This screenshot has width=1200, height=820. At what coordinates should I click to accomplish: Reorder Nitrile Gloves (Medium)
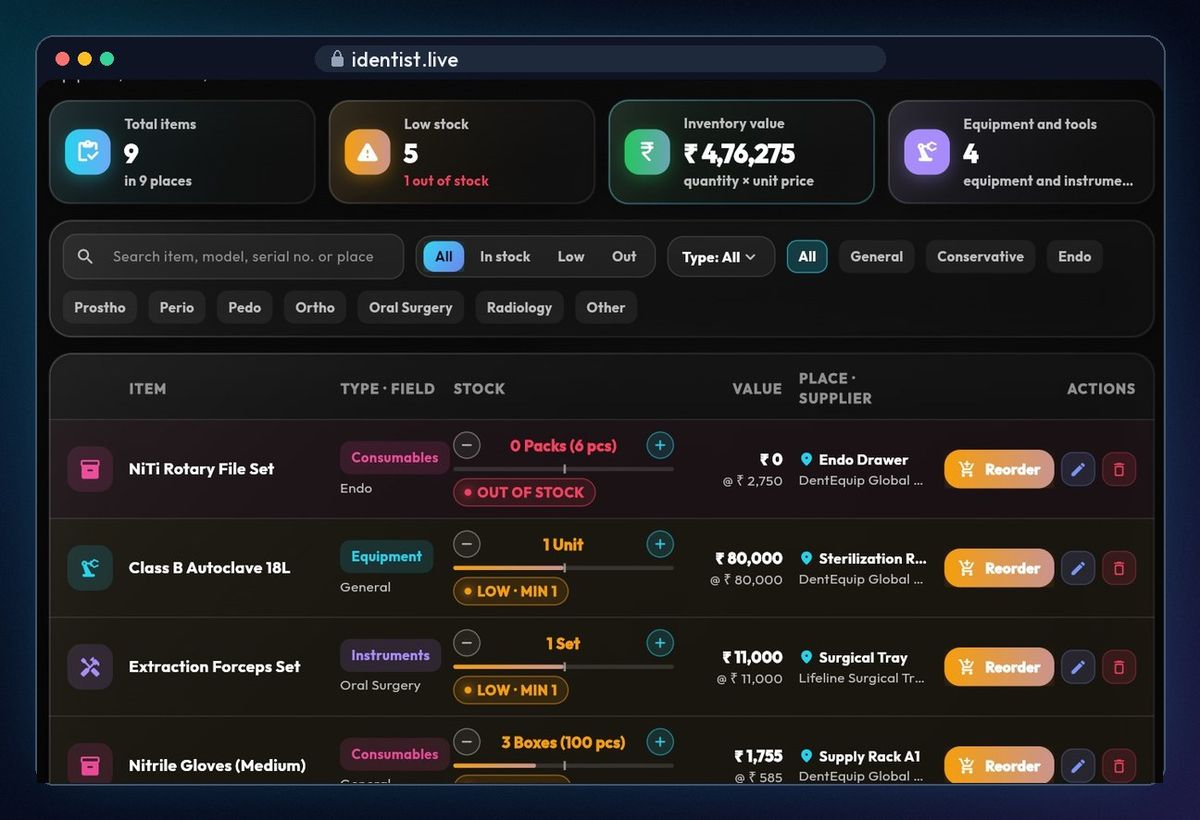[x=999, y=766]
